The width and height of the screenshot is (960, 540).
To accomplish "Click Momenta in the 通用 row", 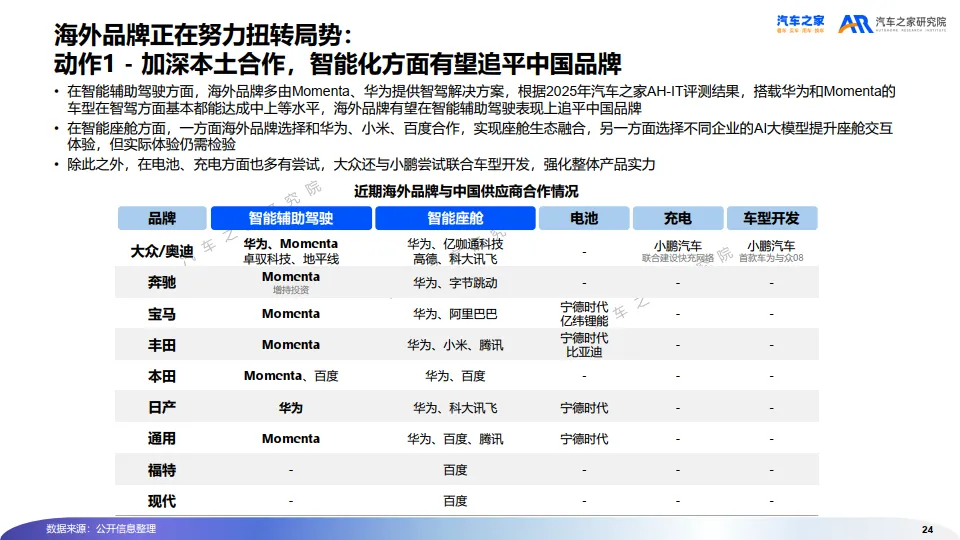I will point(291,438).
